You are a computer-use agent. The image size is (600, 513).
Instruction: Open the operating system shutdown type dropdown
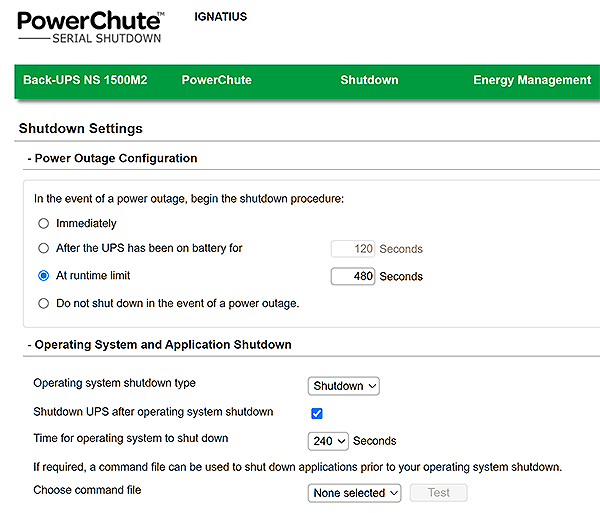(344, 386)
